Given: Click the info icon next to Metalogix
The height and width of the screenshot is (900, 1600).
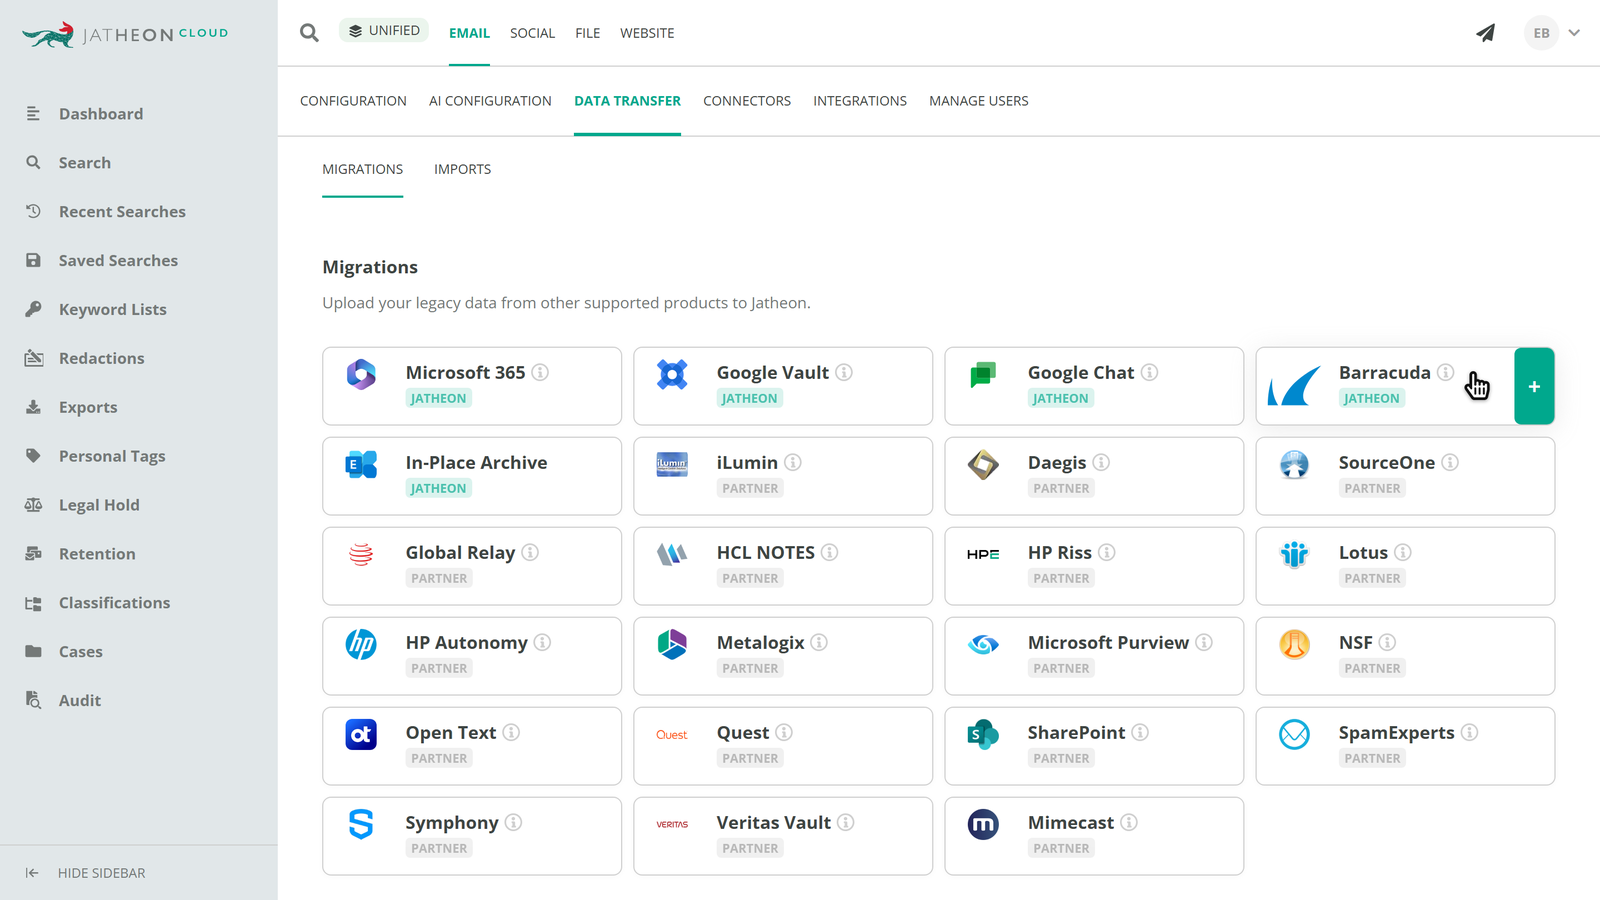Looking at the screenshot, I should 819,642.
